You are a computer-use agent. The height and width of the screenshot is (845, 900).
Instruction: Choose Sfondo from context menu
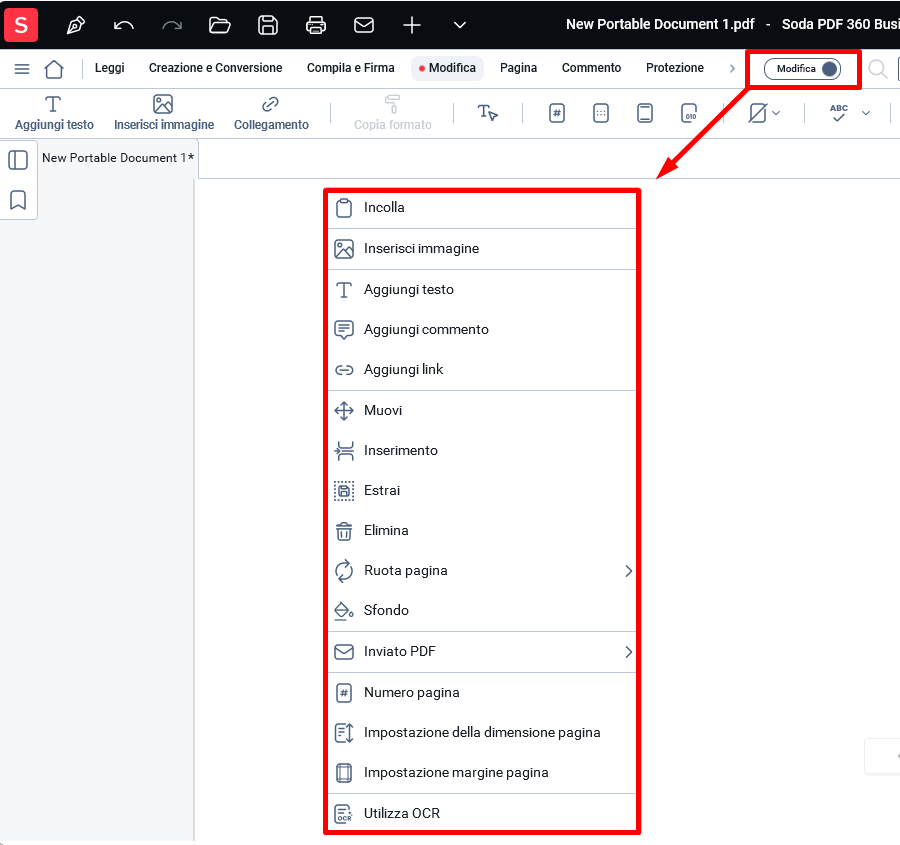(482, 611)
